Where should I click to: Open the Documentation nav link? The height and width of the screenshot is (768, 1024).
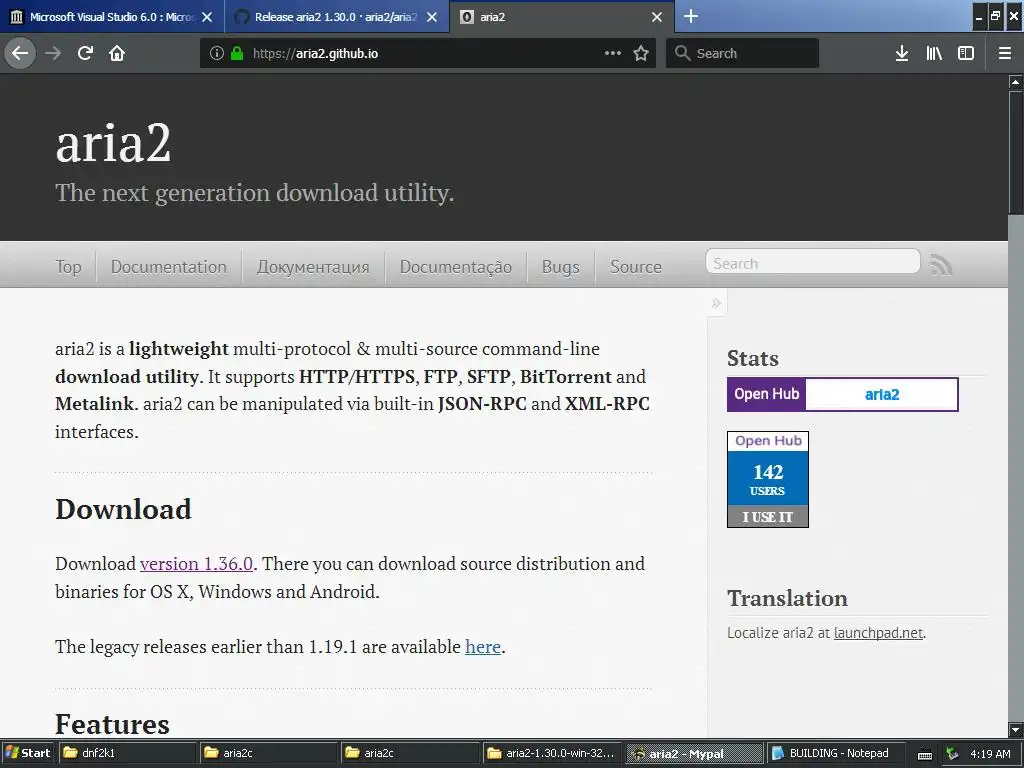168,266
